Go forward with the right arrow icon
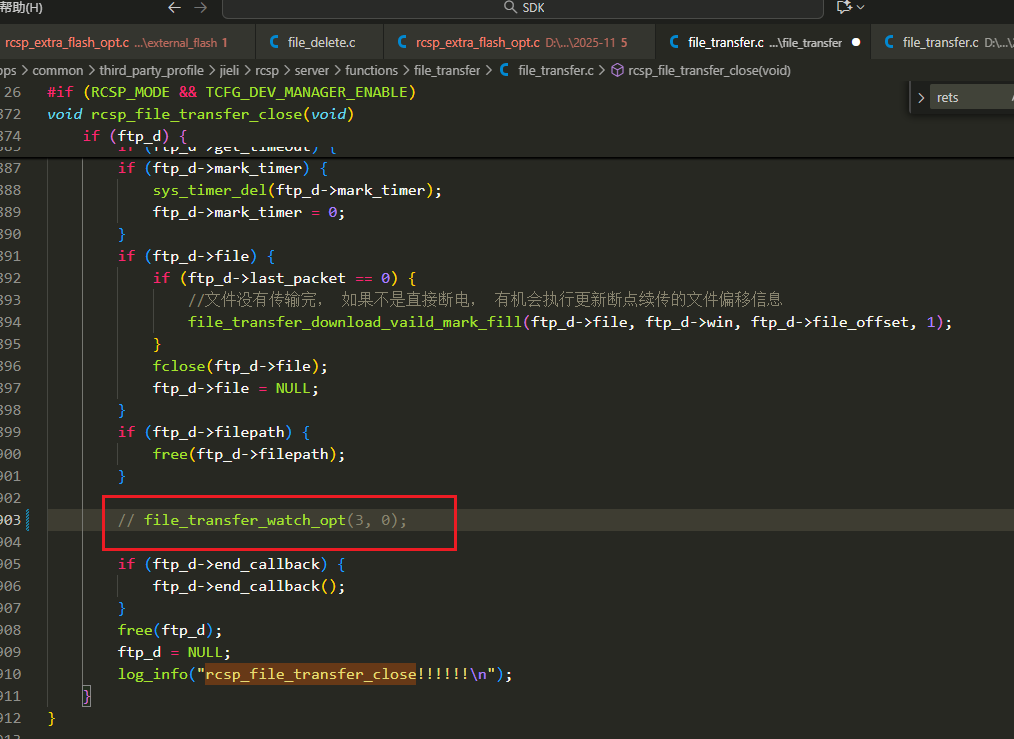 (200, 7)
